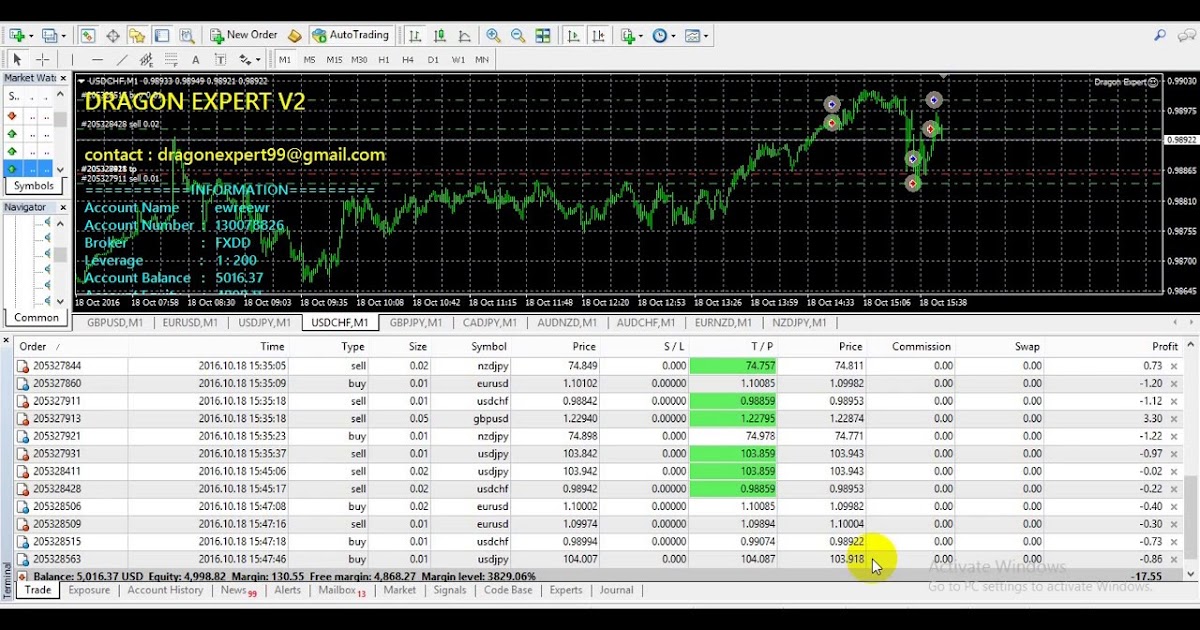The height and width of the screenshot is (630, 1200).
Task: Select the horizontal line drawing tool
Action: click(x=98, y=60)
